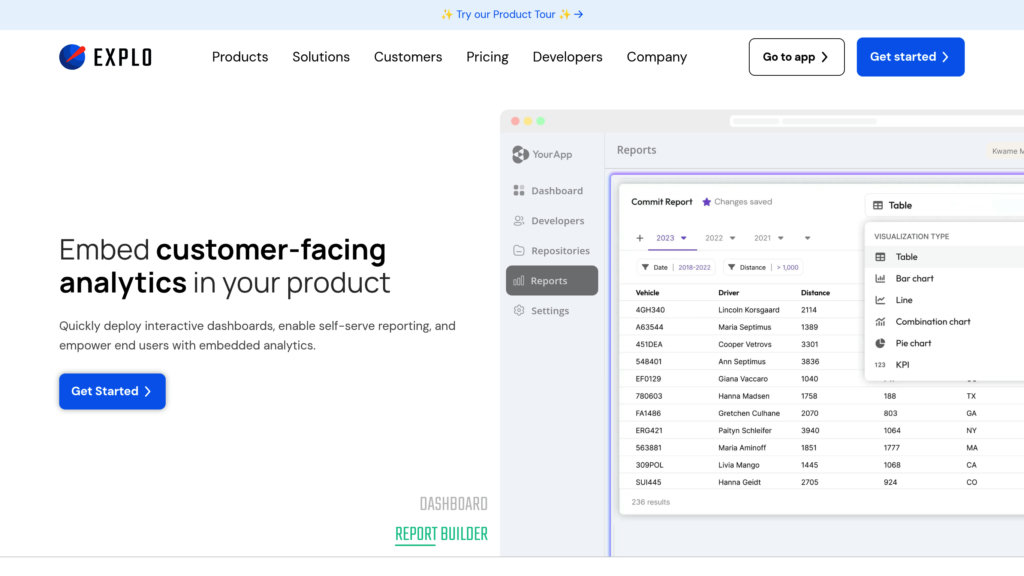Go to the Pricing page
The height and width of the screenshot is (576, 1024).
[x=487, y=57]
